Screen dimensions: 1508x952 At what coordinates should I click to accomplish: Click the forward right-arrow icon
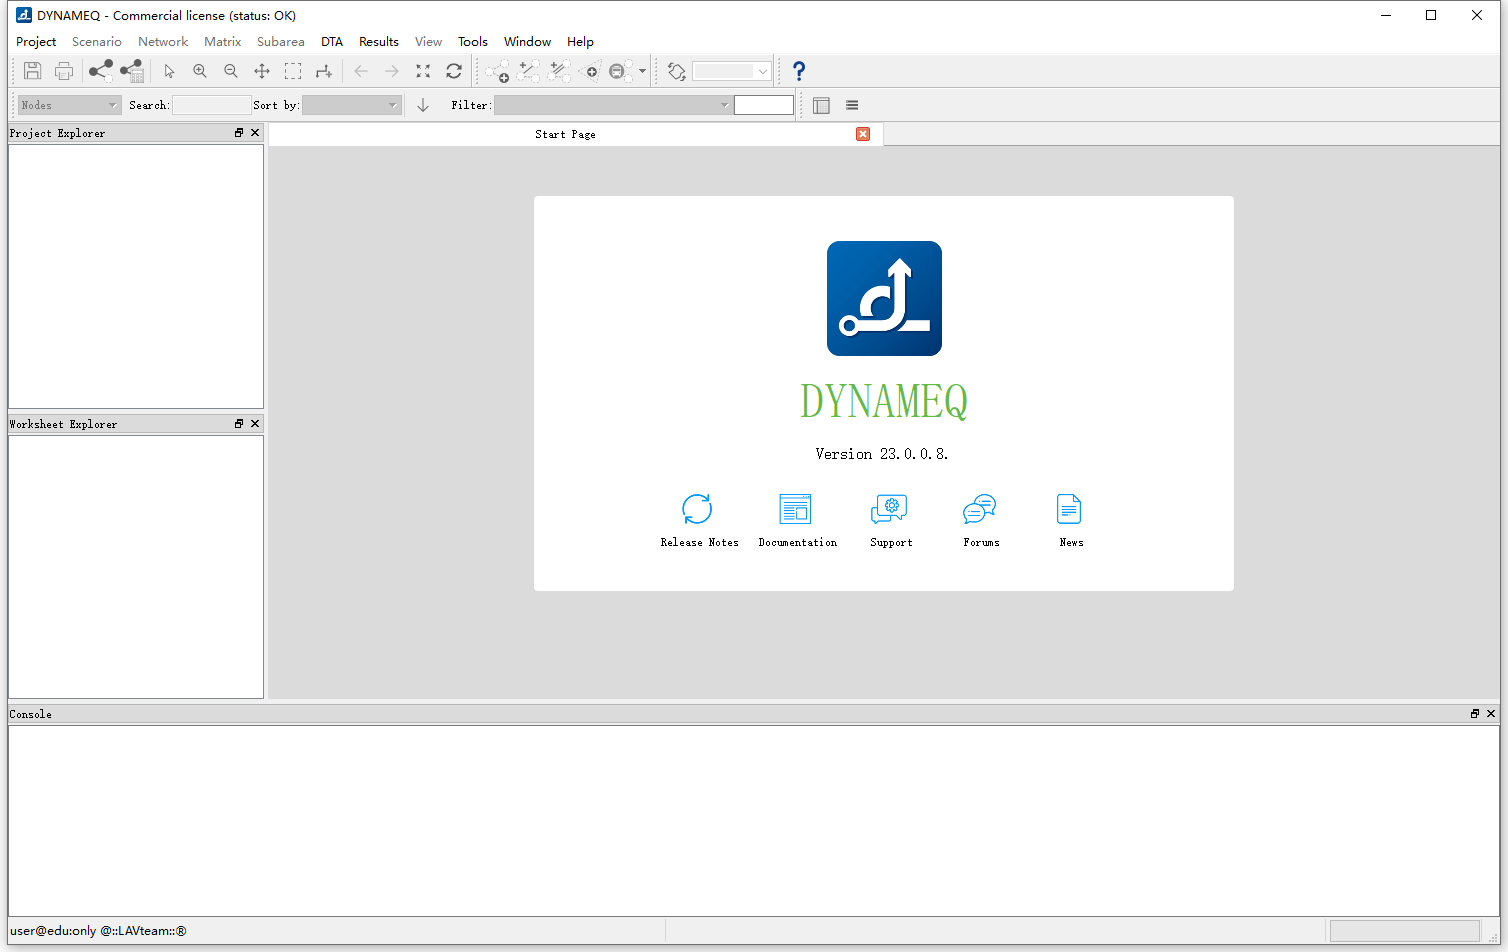pos(392,71)
